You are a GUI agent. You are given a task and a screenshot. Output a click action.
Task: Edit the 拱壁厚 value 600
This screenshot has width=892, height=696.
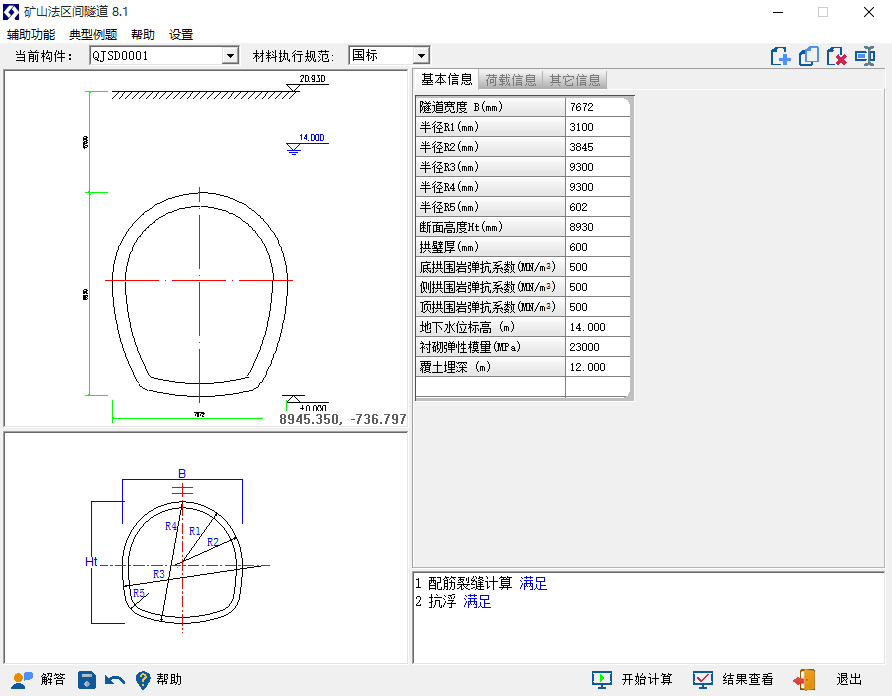pyautogui.click(x=598, y=247)
